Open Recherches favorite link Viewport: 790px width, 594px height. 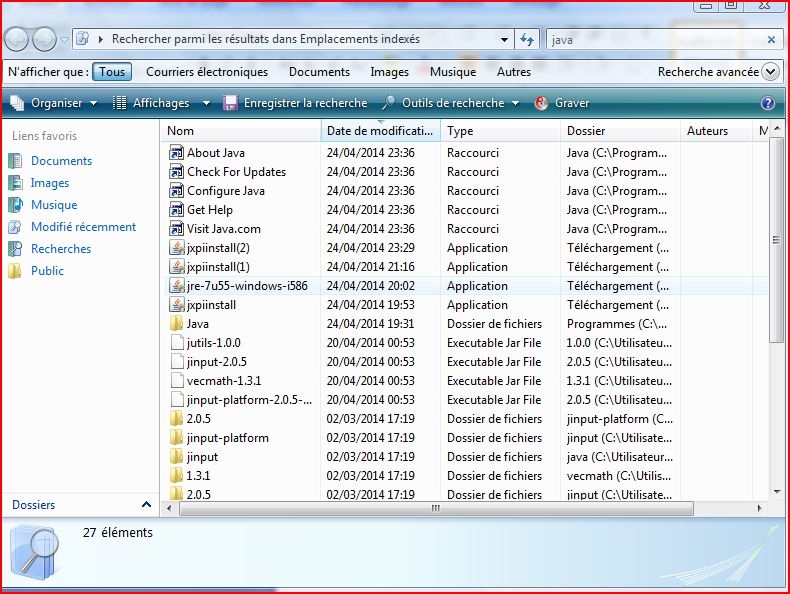pyautogui.click(x=61, y=249)
